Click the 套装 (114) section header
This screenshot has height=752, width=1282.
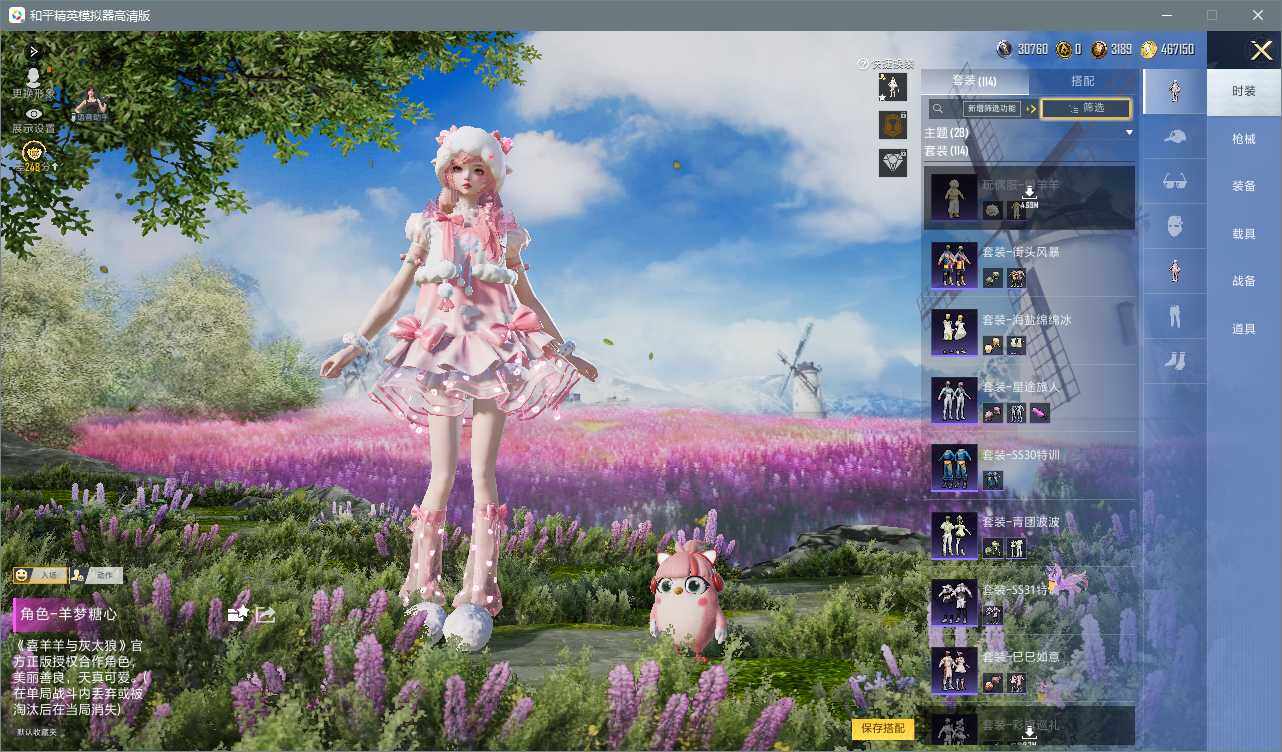coord(946,151)
